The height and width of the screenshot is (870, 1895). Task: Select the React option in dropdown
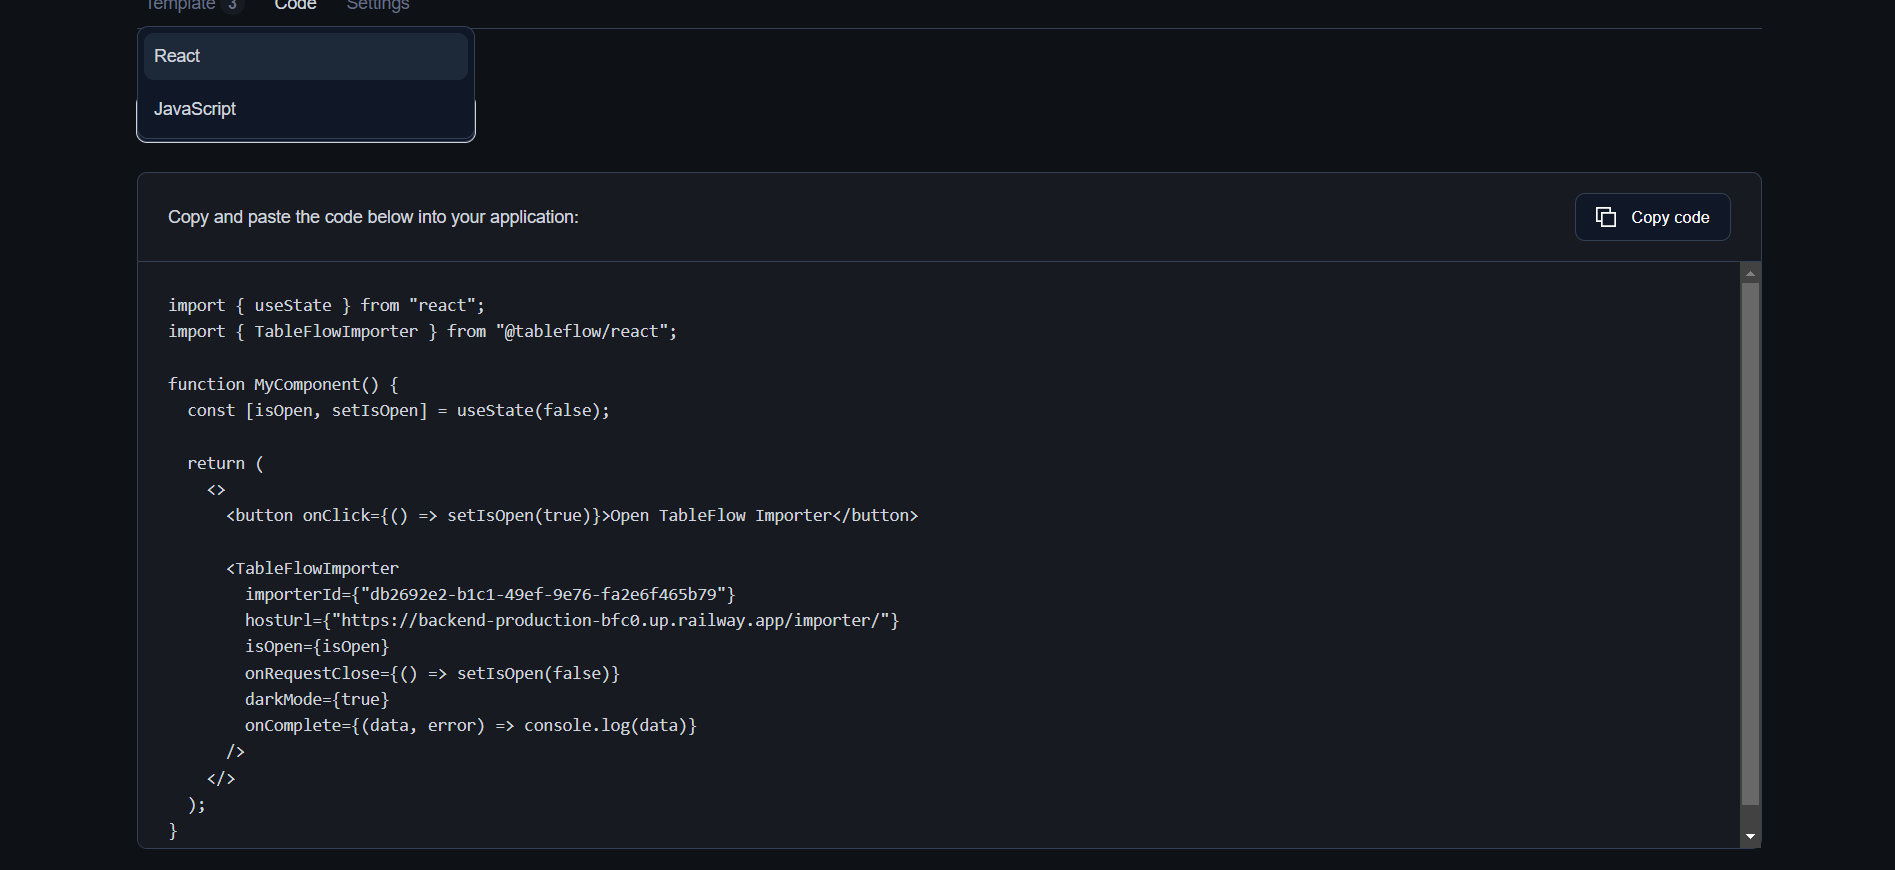(305, 56)
